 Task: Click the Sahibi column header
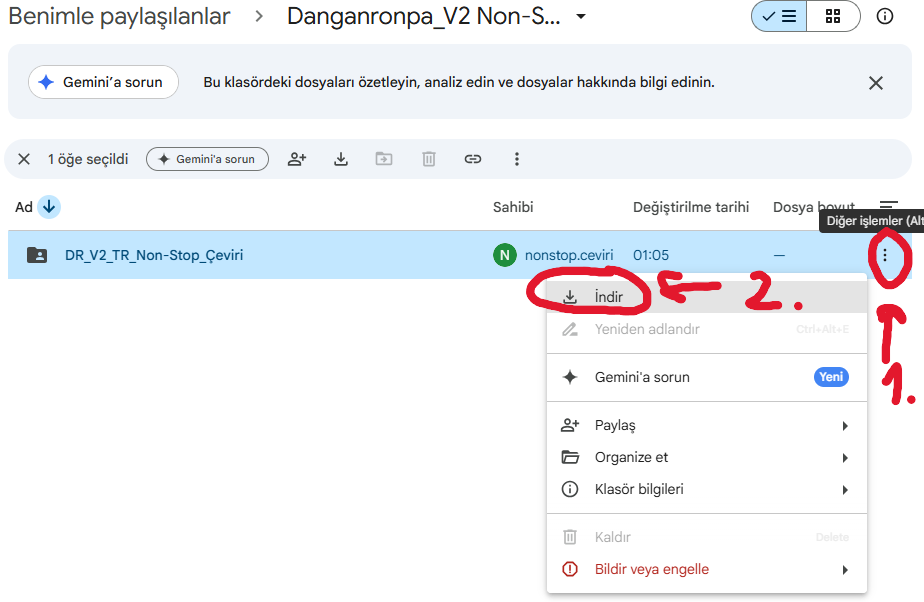point(513,207)
